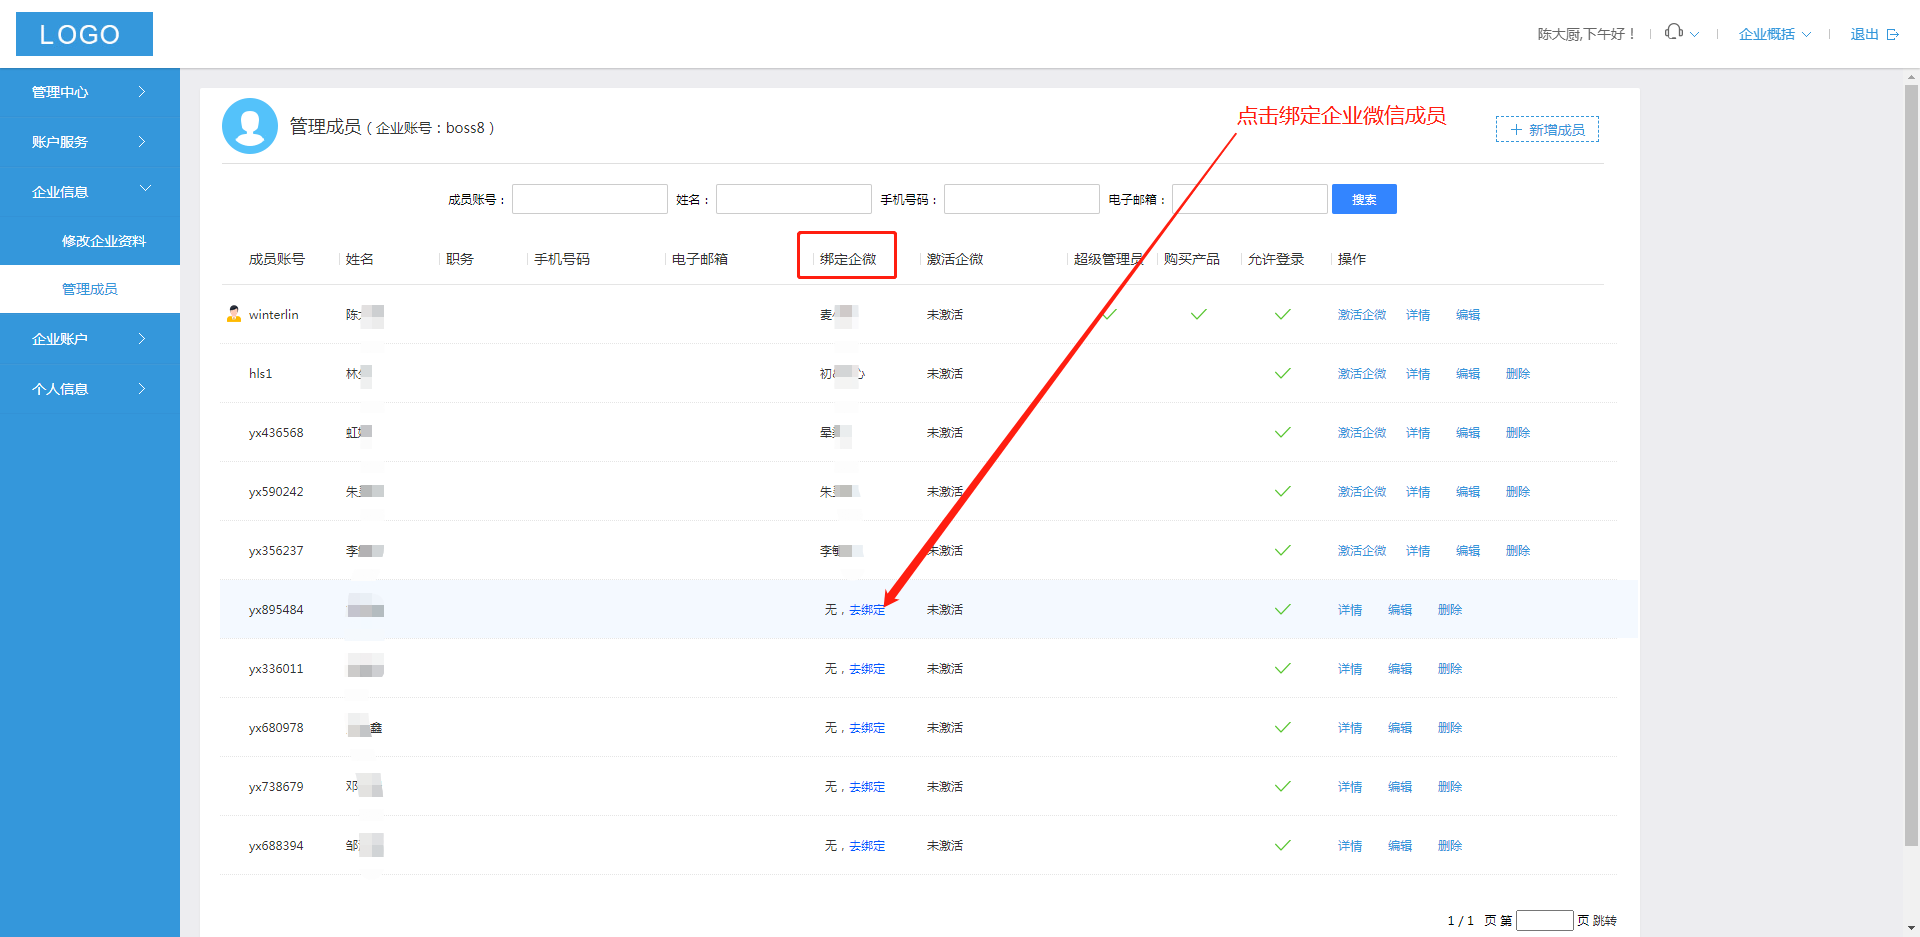Toggle 允许登录 checkmark for hls1
The width and height of the screenshot is (1920, 937).
point(1282,374)
